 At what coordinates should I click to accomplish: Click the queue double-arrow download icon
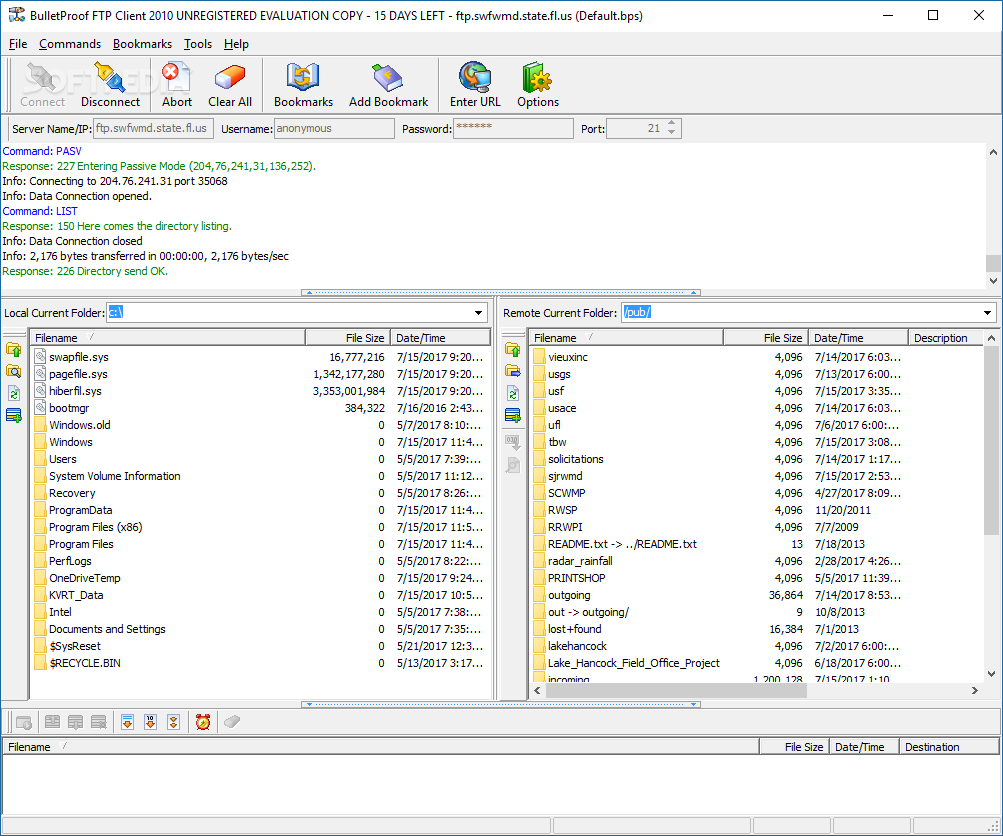173,722
